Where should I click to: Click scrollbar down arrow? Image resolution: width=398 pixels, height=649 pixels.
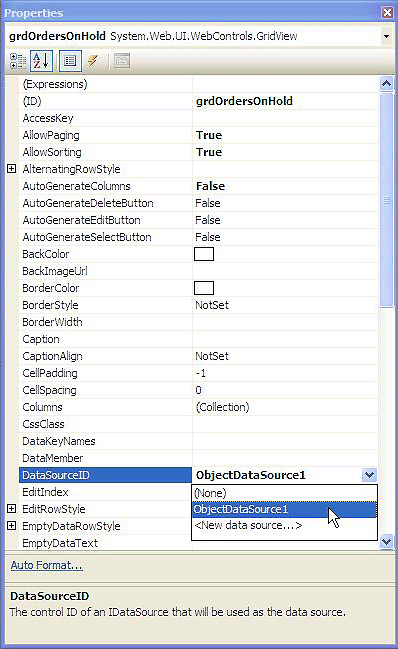(386, 541)
